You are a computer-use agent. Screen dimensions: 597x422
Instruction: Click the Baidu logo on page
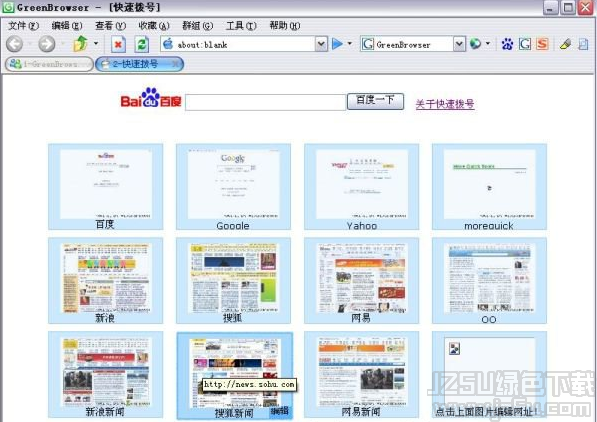(151, 98)
